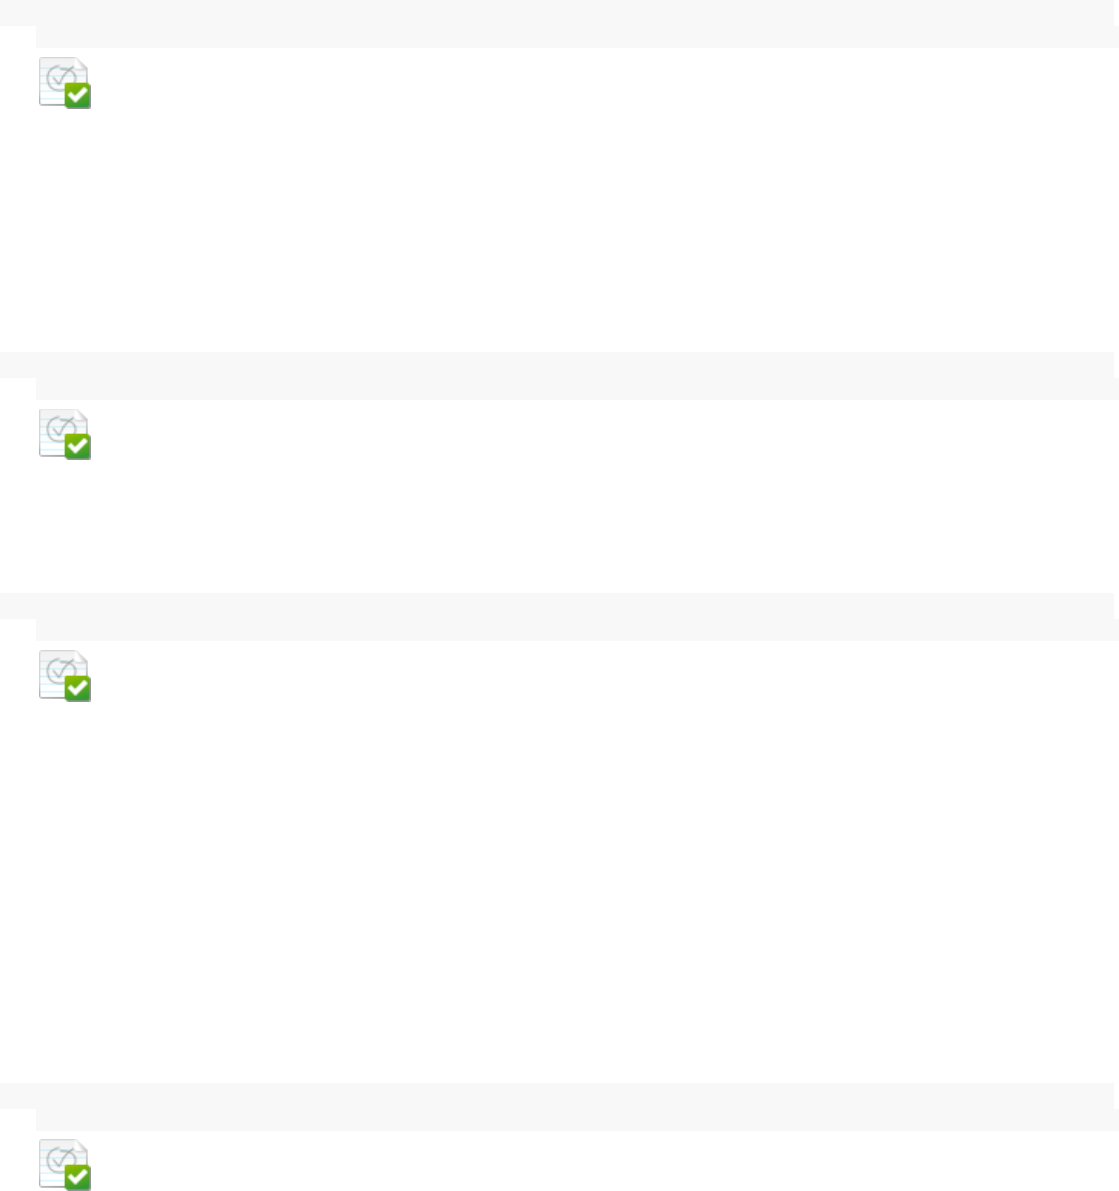This screenshot has width=1119, height=1191.
Task: Open the second completed task document icon
Action: (x=65, y=434)
